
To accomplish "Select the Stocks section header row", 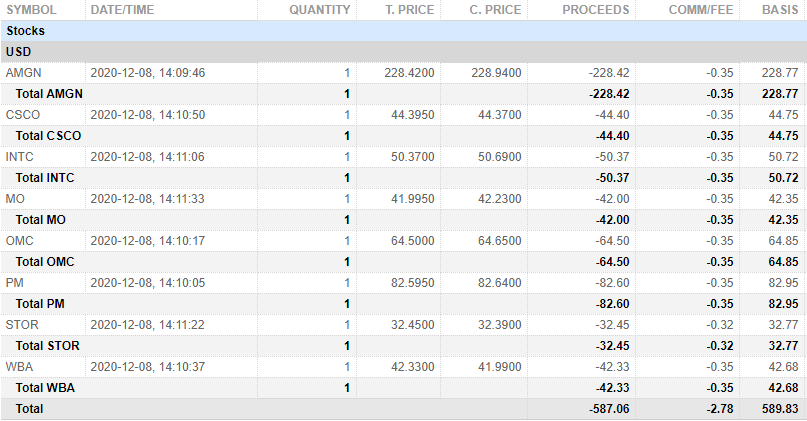I will pos(404,31).
